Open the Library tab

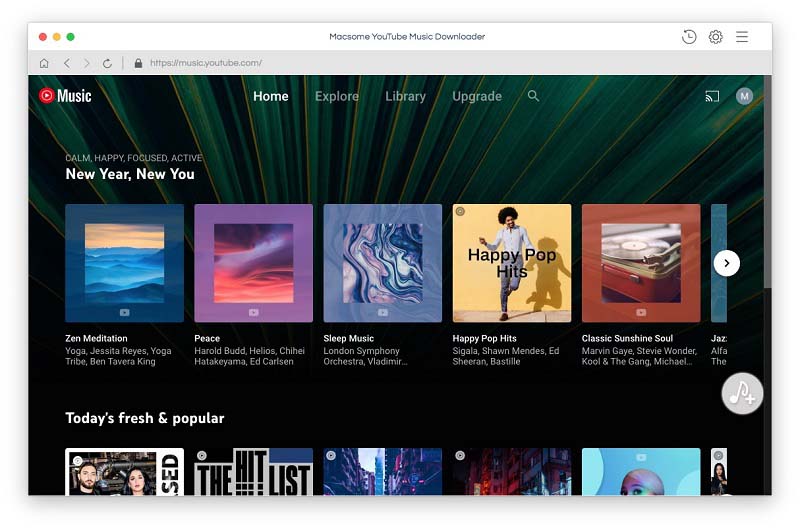406,96
